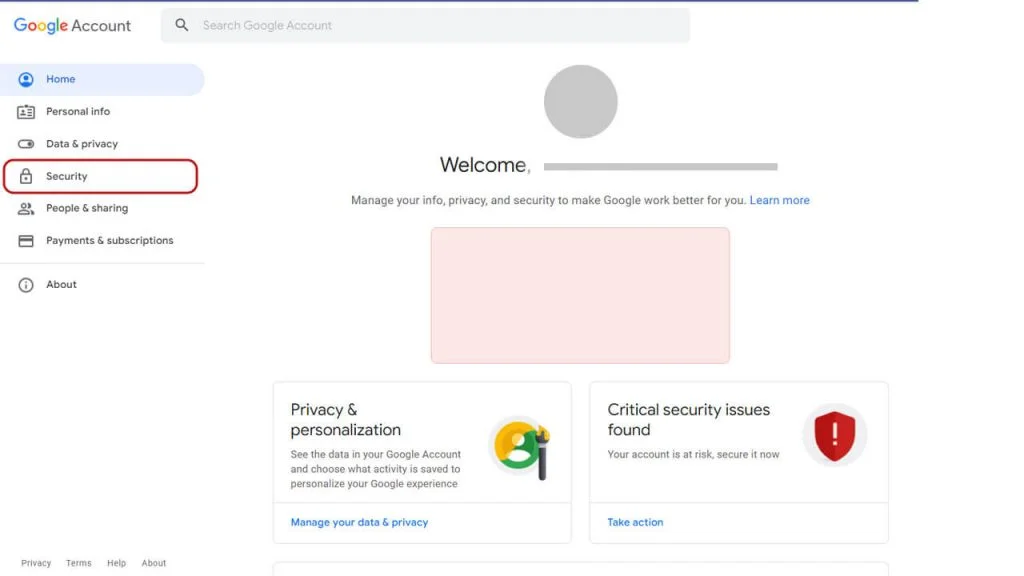Click Manage your data & privacy

359,522
